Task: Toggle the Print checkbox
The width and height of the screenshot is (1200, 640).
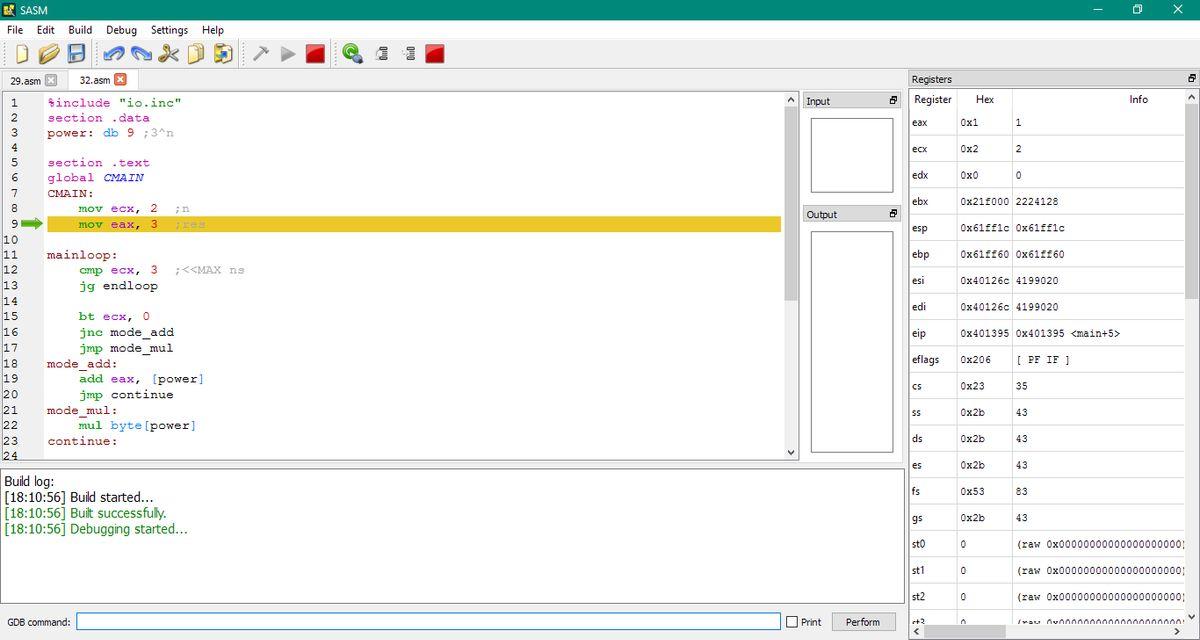Action: (792, 622)
